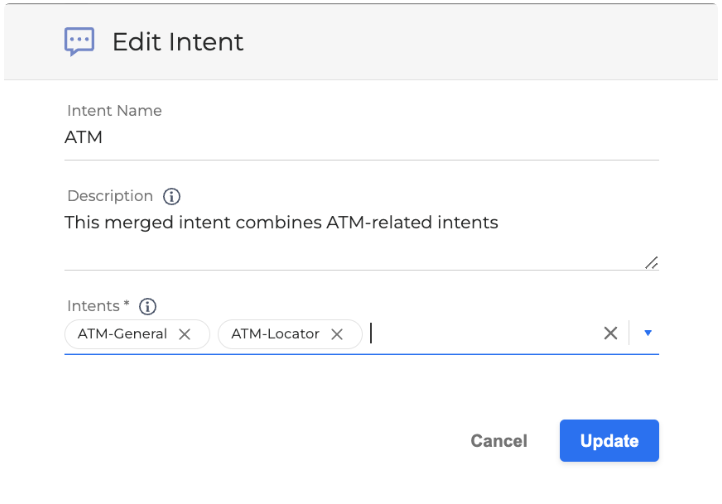Click the Intent Name field containing ATM
Viewport: 722px width, 504px height.
click(360, 138)
